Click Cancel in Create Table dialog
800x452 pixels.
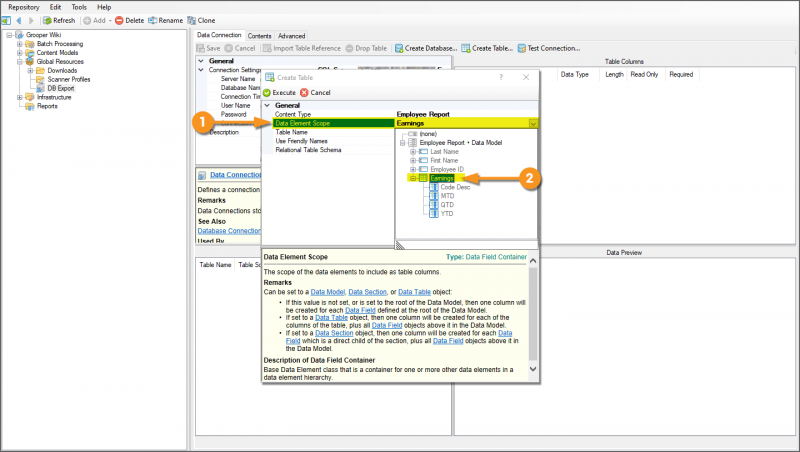(315, 92)
